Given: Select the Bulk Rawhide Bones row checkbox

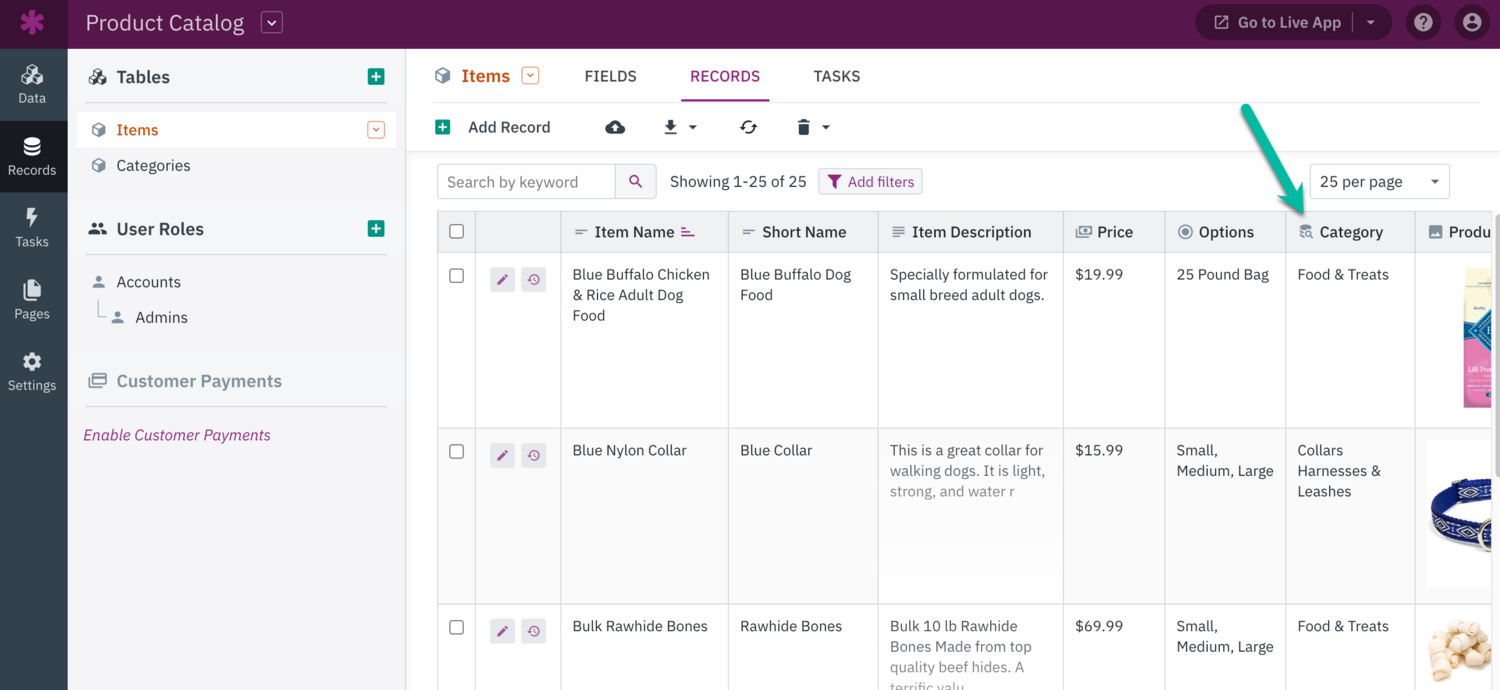Looking at the screenshot, I should 457,628.
